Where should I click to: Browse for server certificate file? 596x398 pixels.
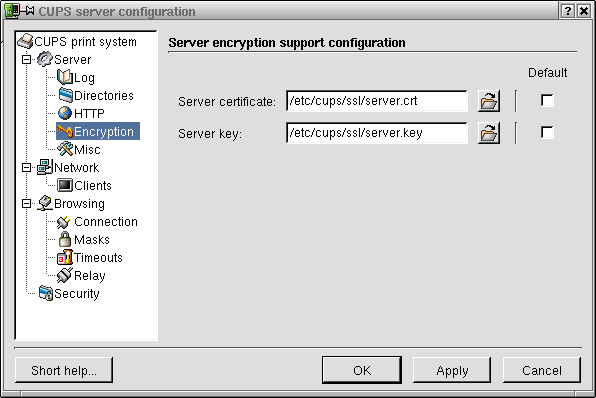pyautogui.click(x=488, y=101)
